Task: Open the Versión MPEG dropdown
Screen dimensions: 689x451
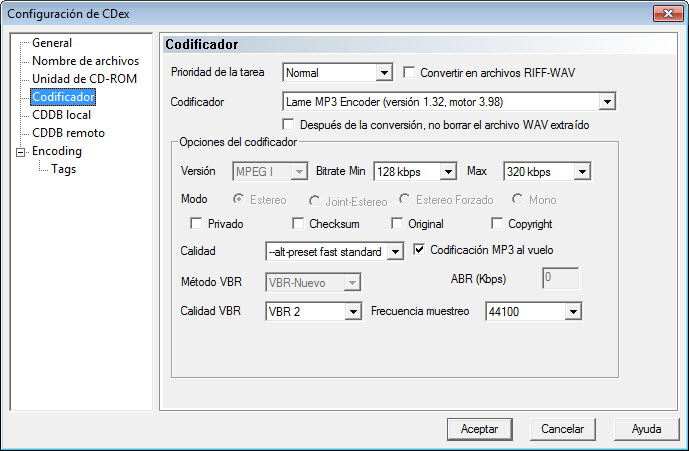Action: [x=299, y=171]
